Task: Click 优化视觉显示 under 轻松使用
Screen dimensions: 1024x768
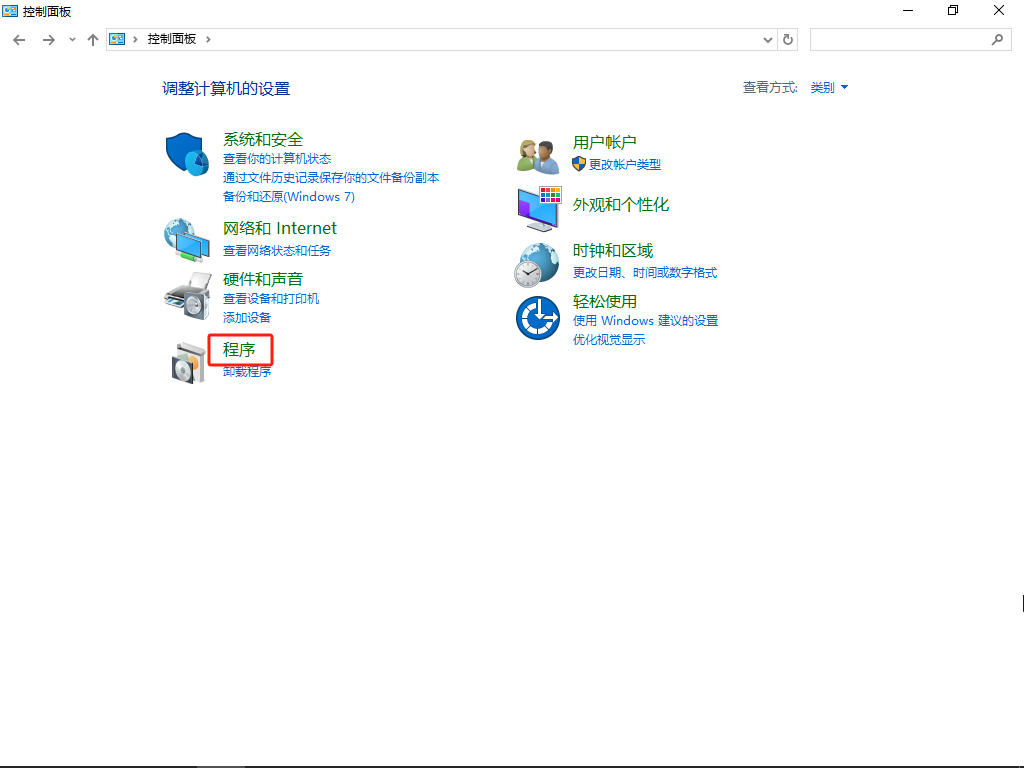Action: point(610,339)
